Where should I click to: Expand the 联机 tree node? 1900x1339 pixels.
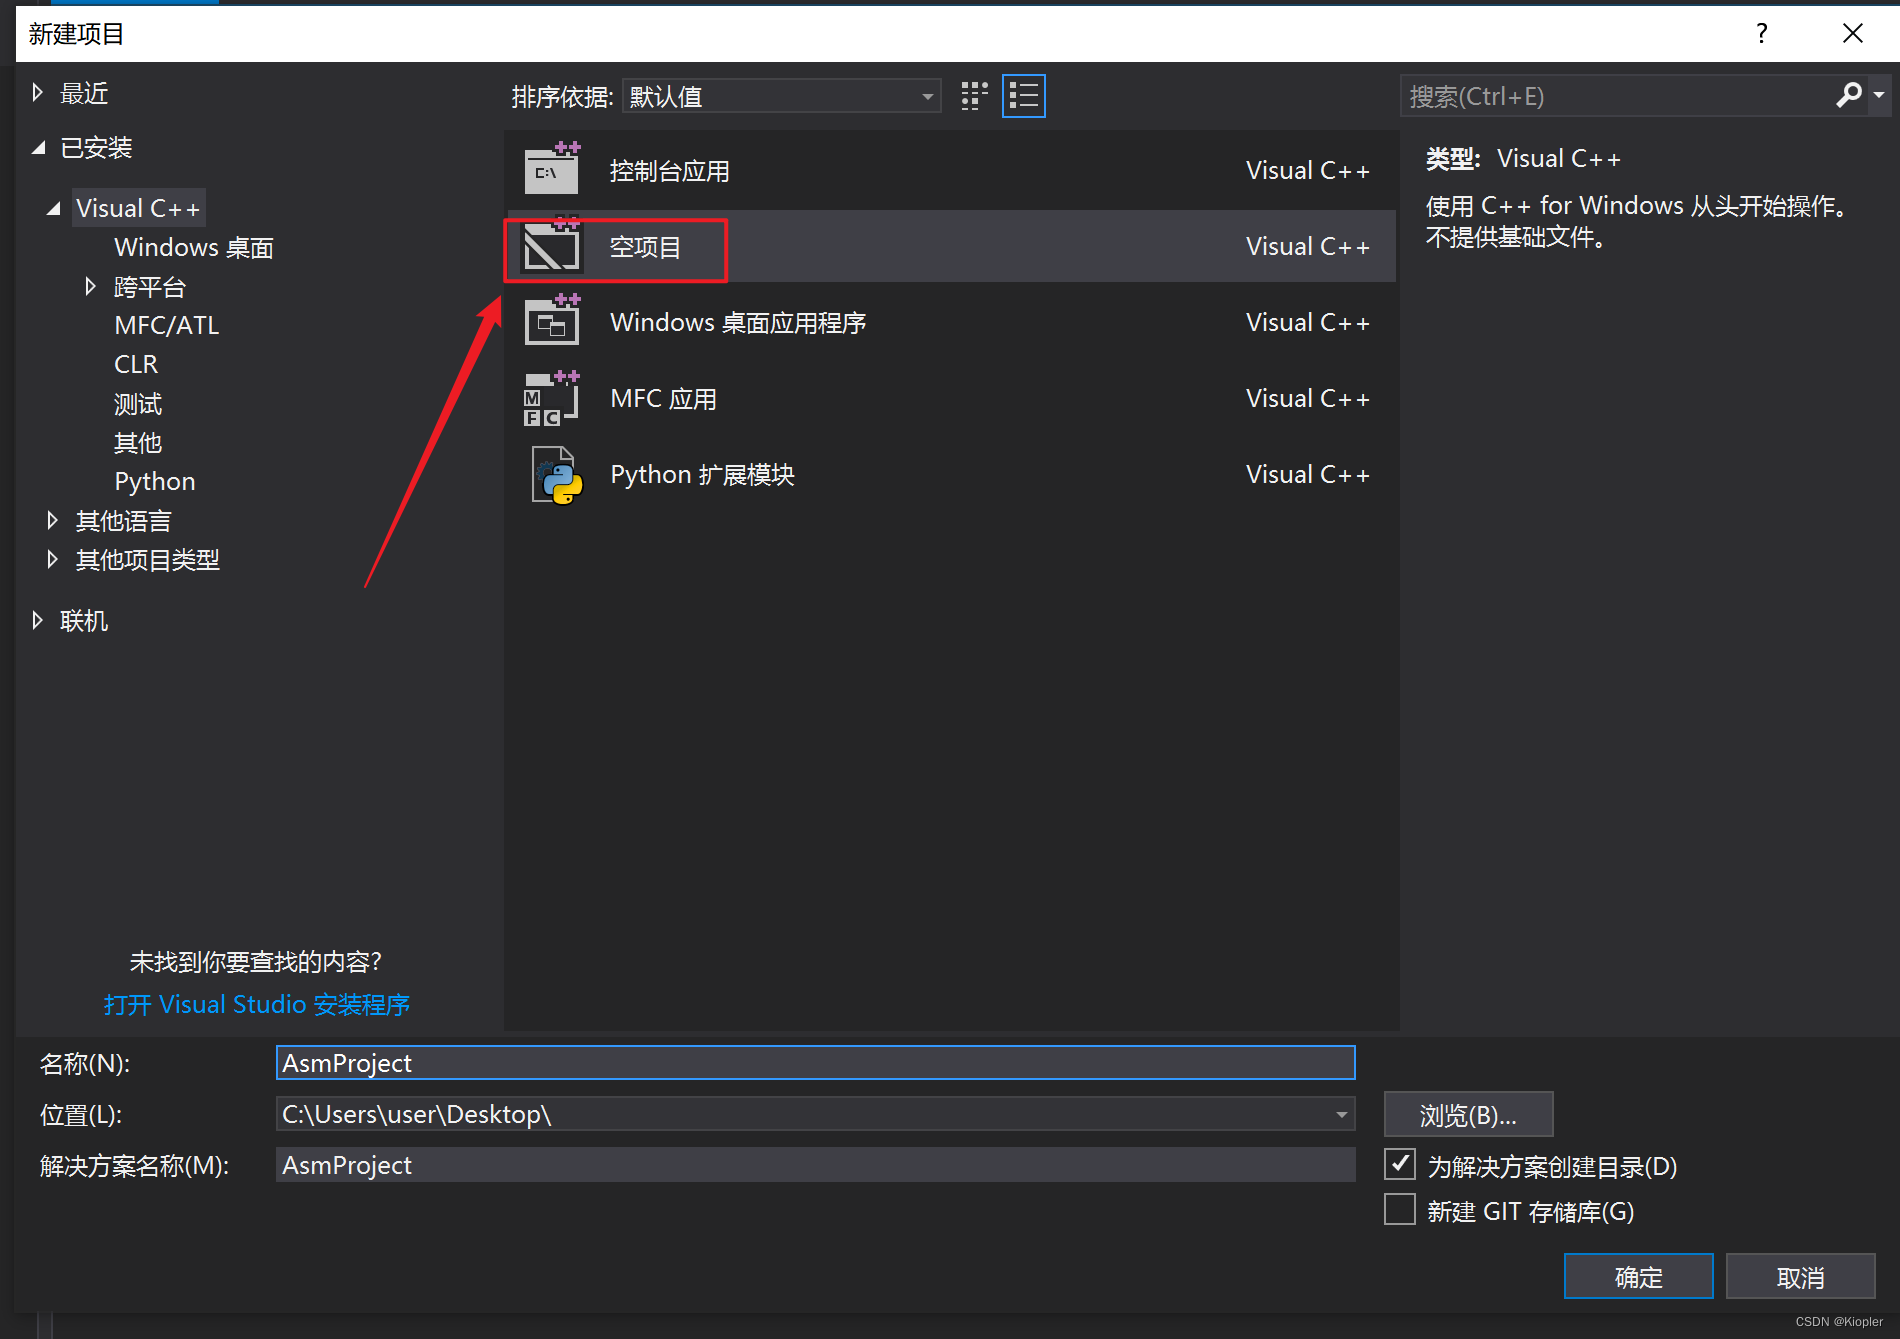click(x=37, y=620)
